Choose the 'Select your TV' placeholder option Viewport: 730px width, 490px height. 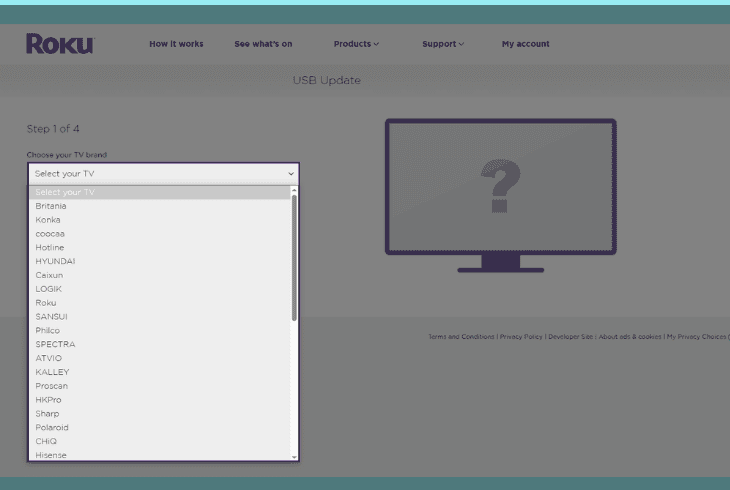click(160, 192)
